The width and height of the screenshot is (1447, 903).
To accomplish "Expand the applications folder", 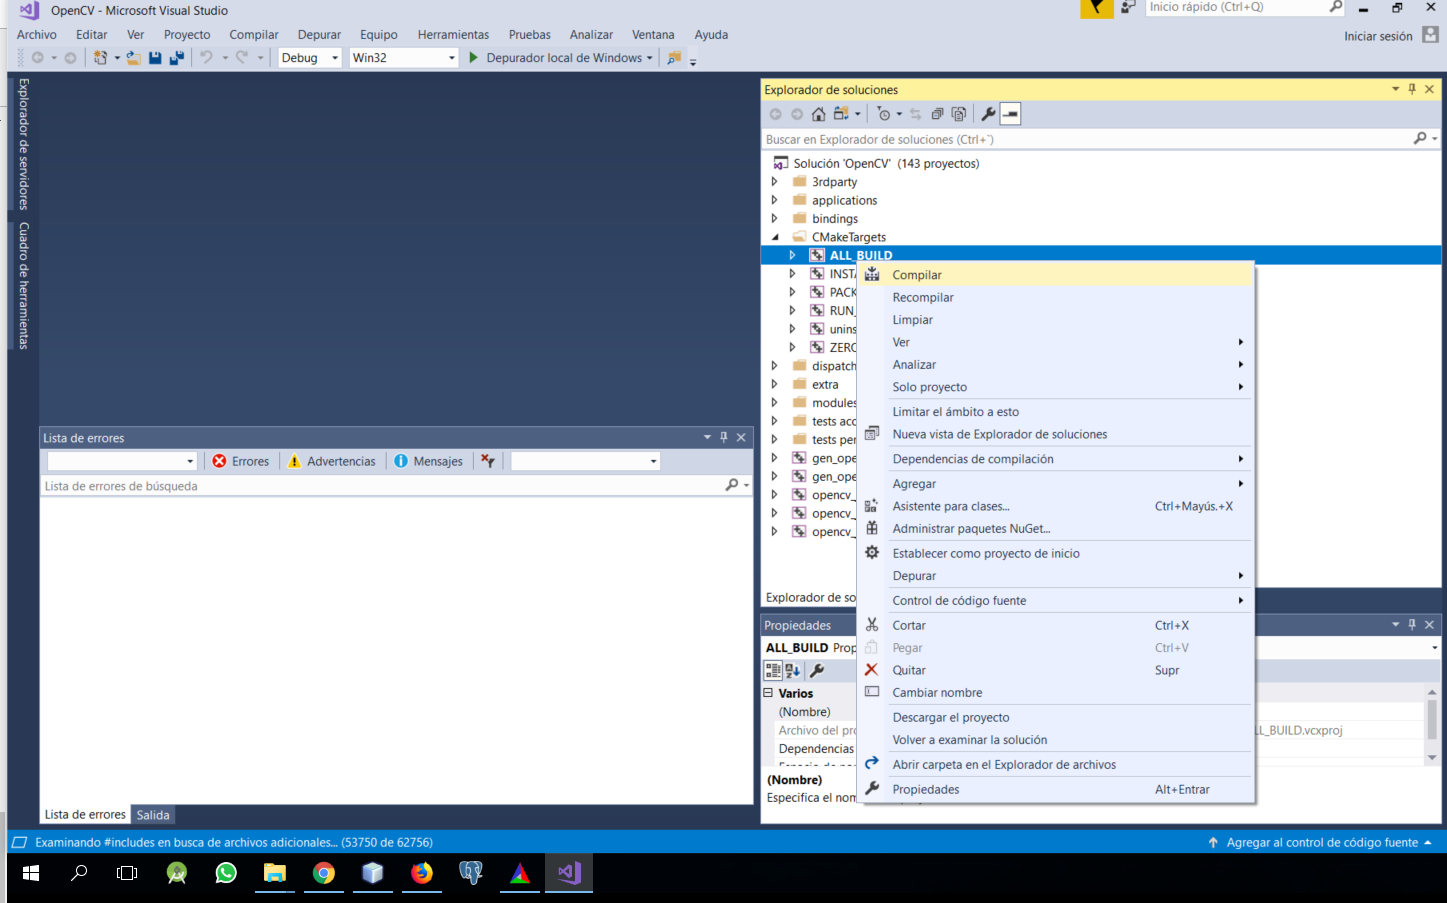I will pos(774,200).
